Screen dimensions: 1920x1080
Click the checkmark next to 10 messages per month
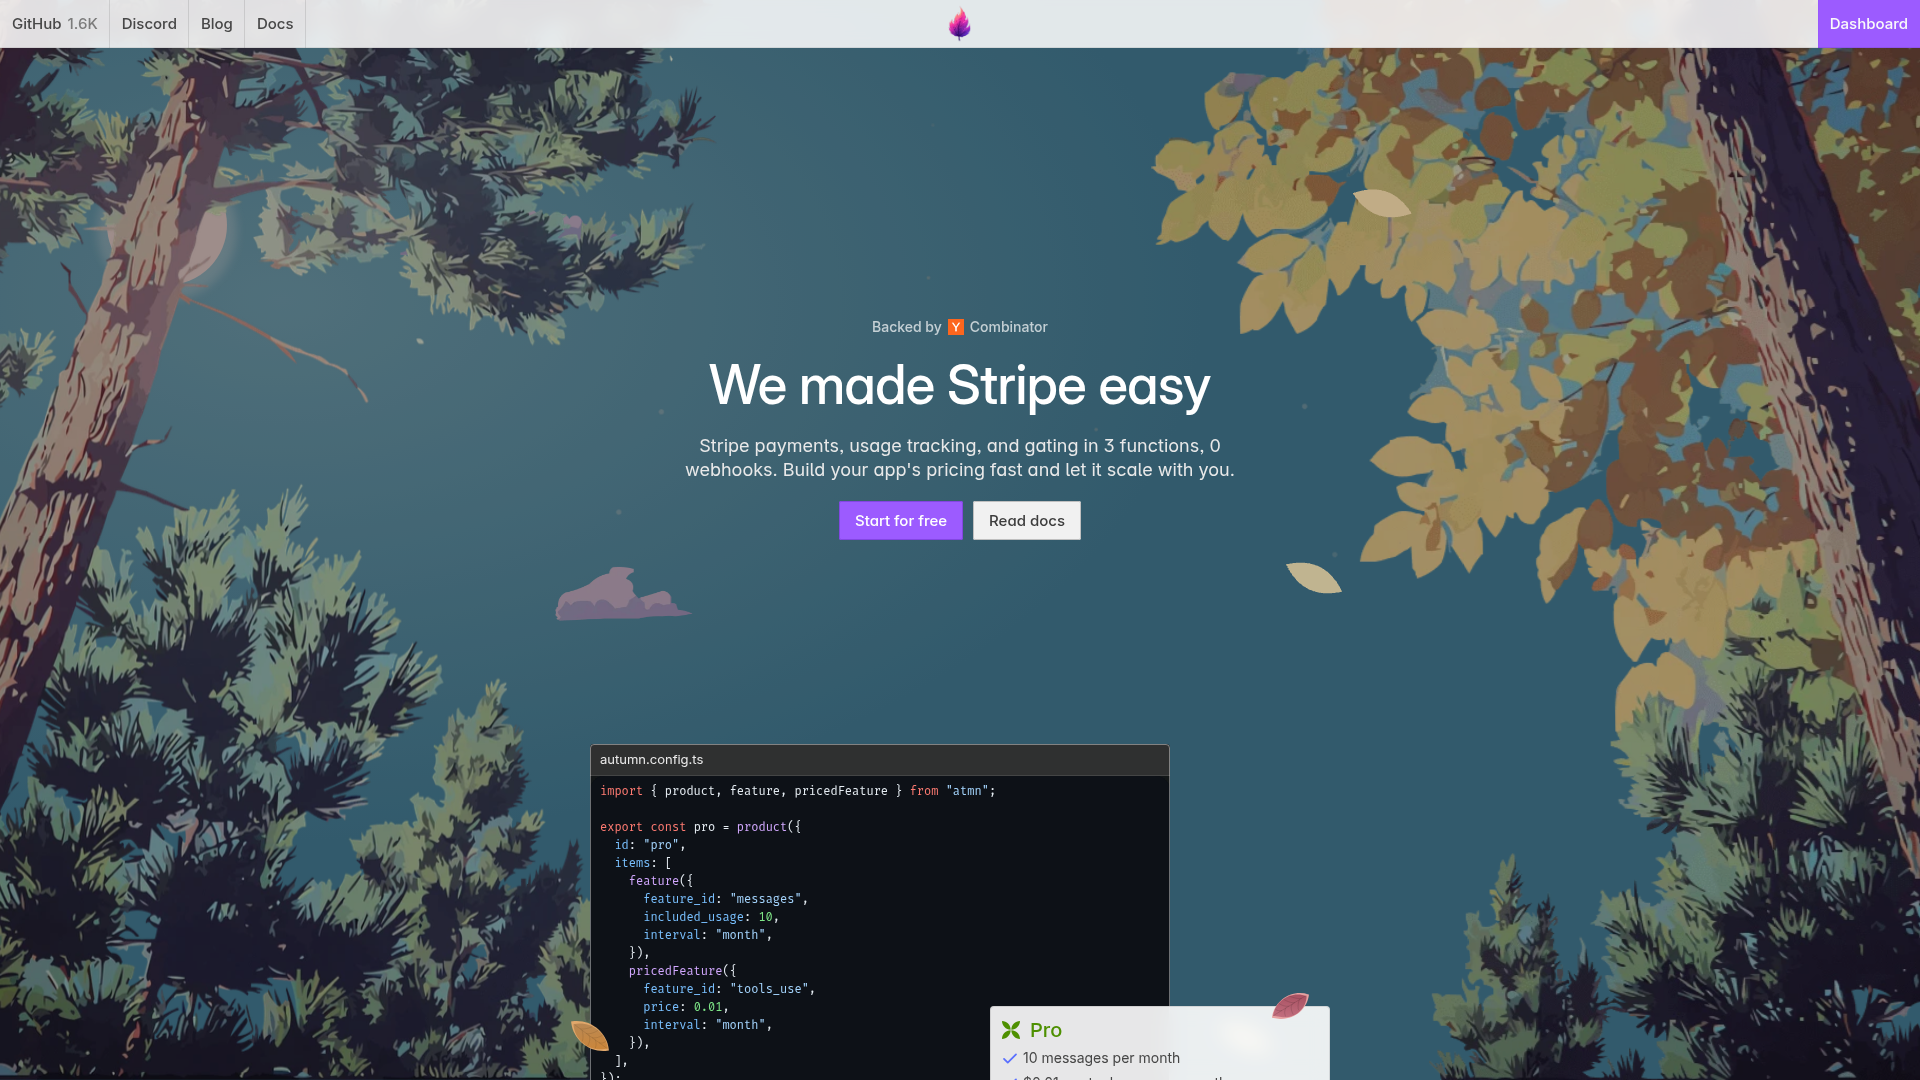pos(1010,1058)
